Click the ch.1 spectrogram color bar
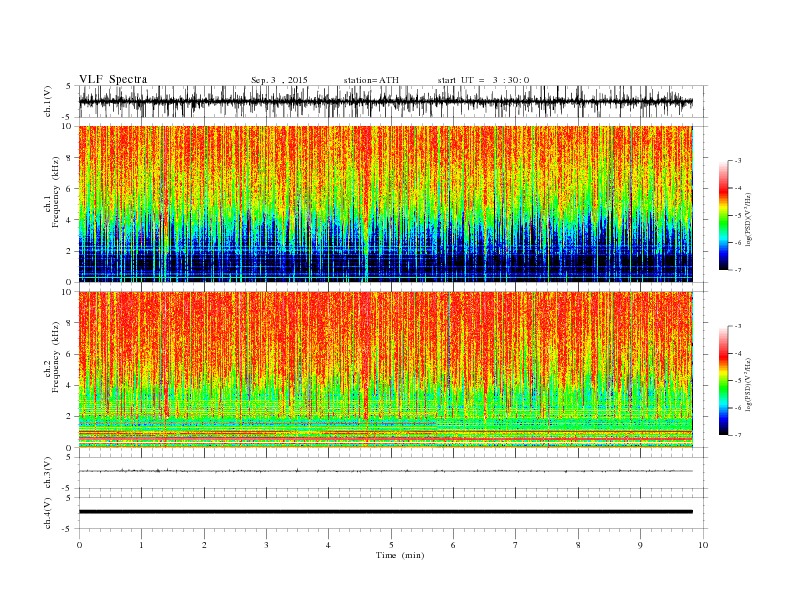The height and width of the screenshot is (612, 792). click(723, 216)
